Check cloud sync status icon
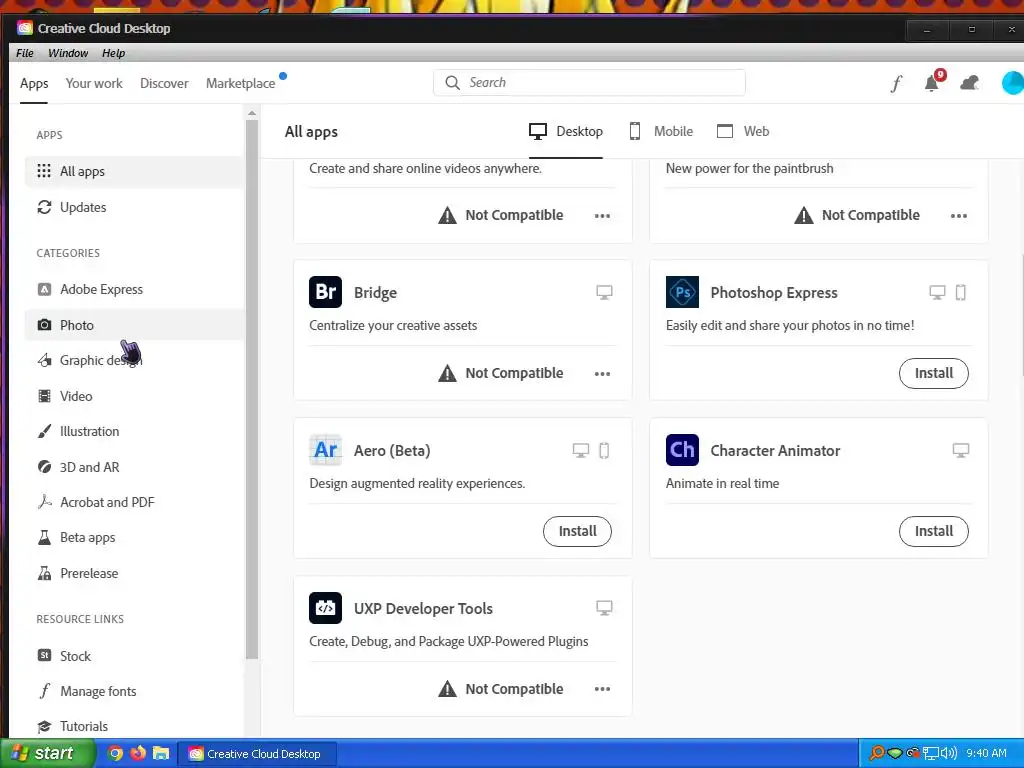 pos(970,83)
